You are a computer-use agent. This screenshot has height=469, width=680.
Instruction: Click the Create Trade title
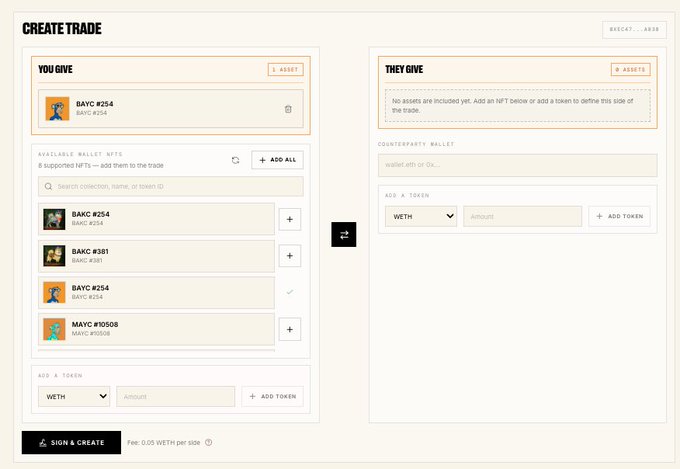[x=62, y=29]
